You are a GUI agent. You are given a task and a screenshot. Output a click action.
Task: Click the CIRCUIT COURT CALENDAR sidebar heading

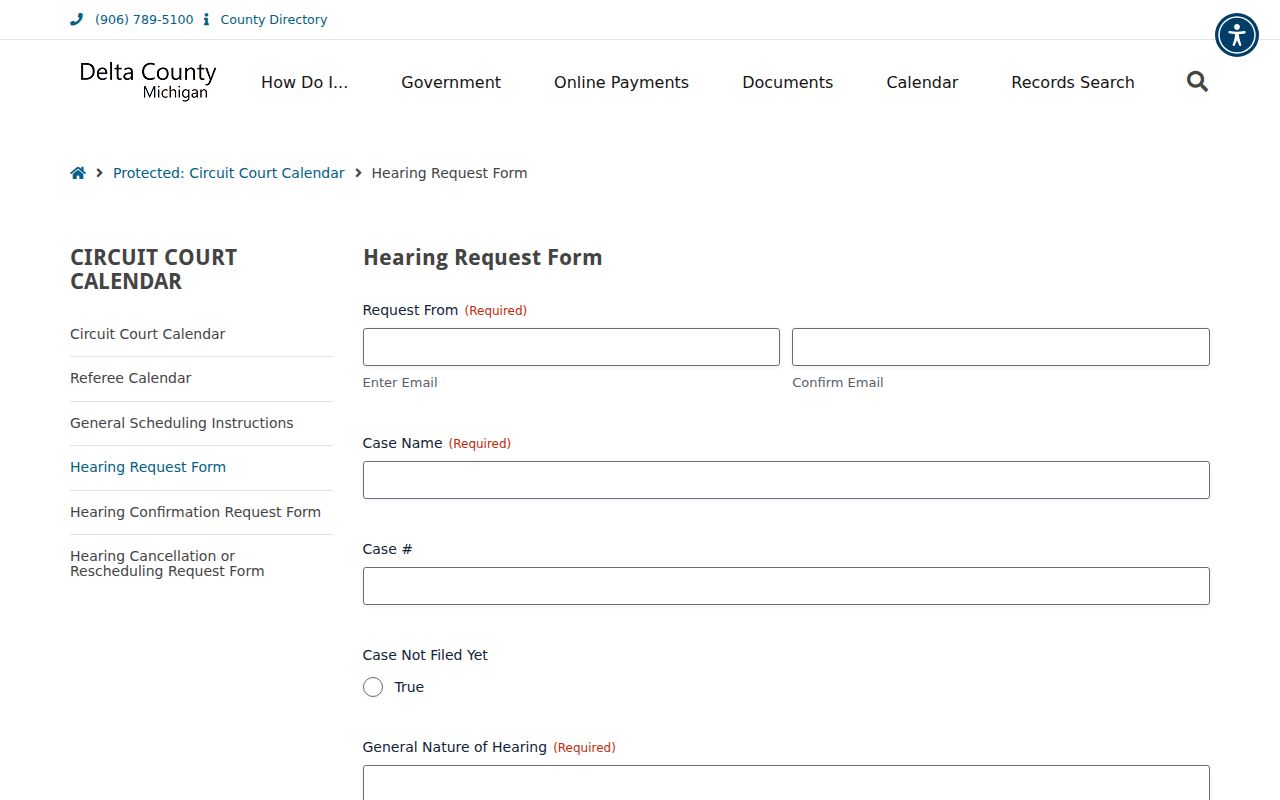click(x=153, y=269)
